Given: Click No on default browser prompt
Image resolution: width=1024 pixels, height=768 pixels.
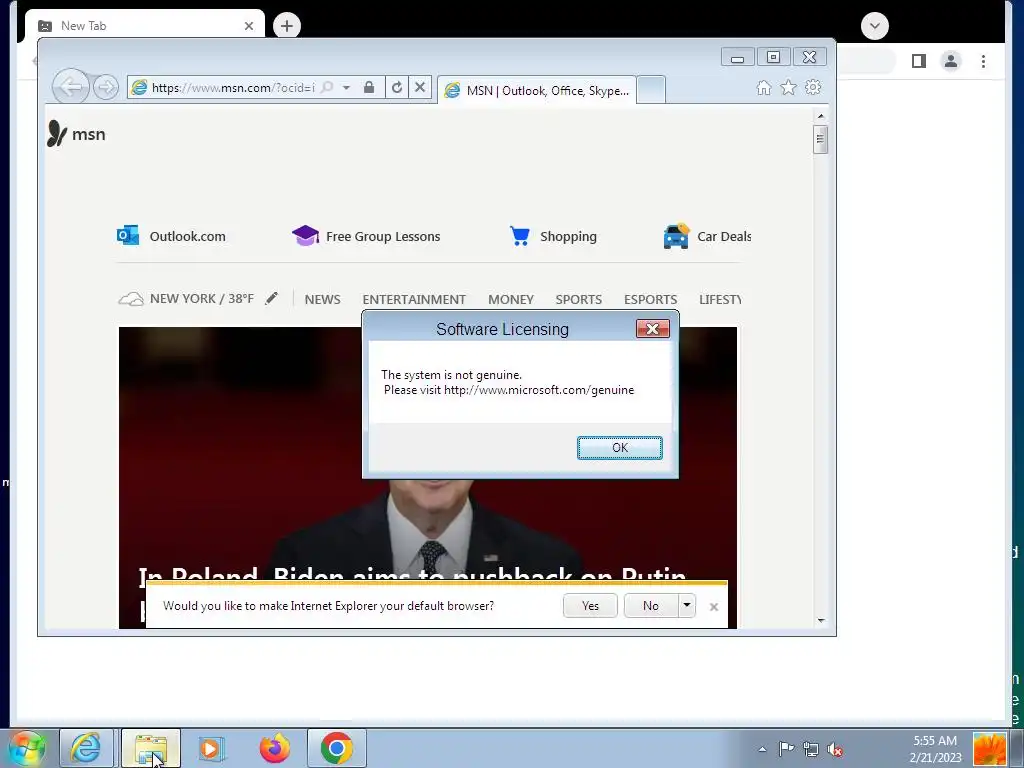Looking at the screenshot, I should tap(651, 605).
